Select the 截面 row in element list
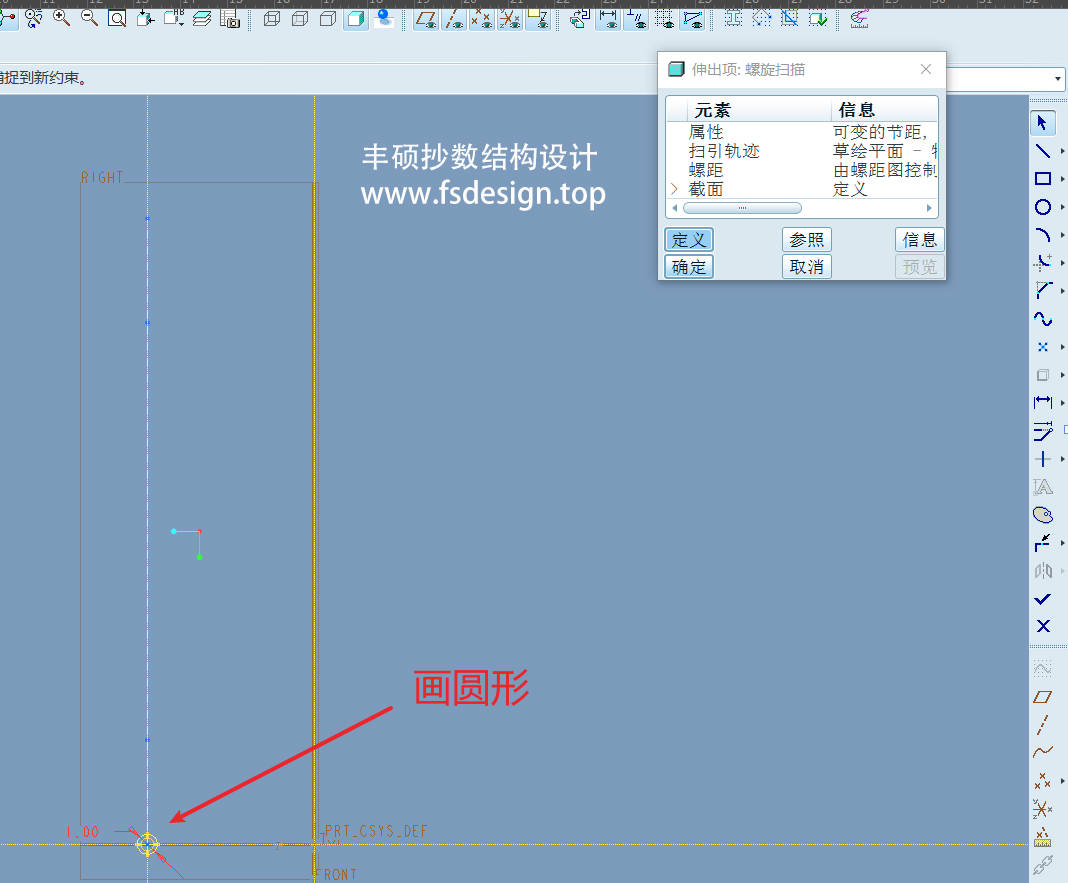 click(706, 189)
